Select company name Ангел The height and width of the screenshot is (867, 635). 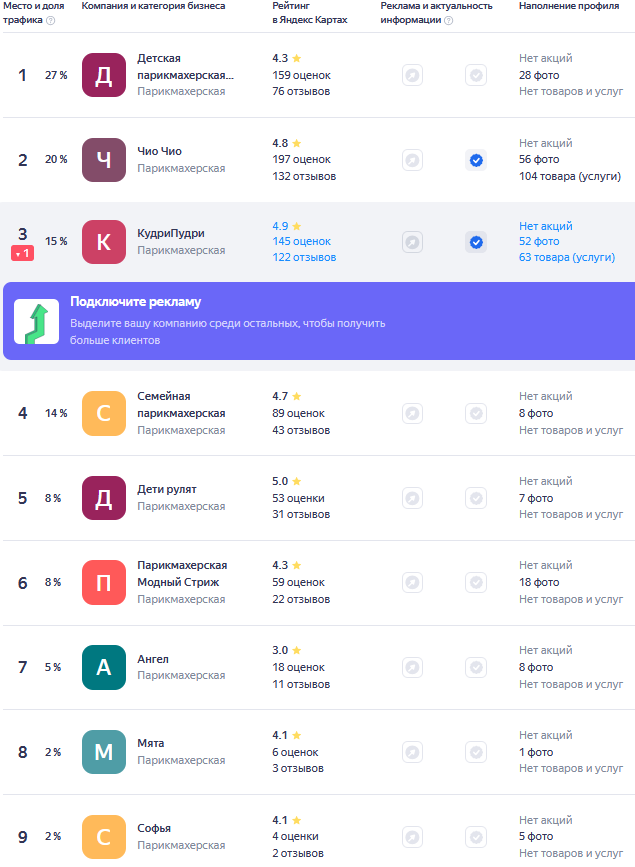click(153, 659)
